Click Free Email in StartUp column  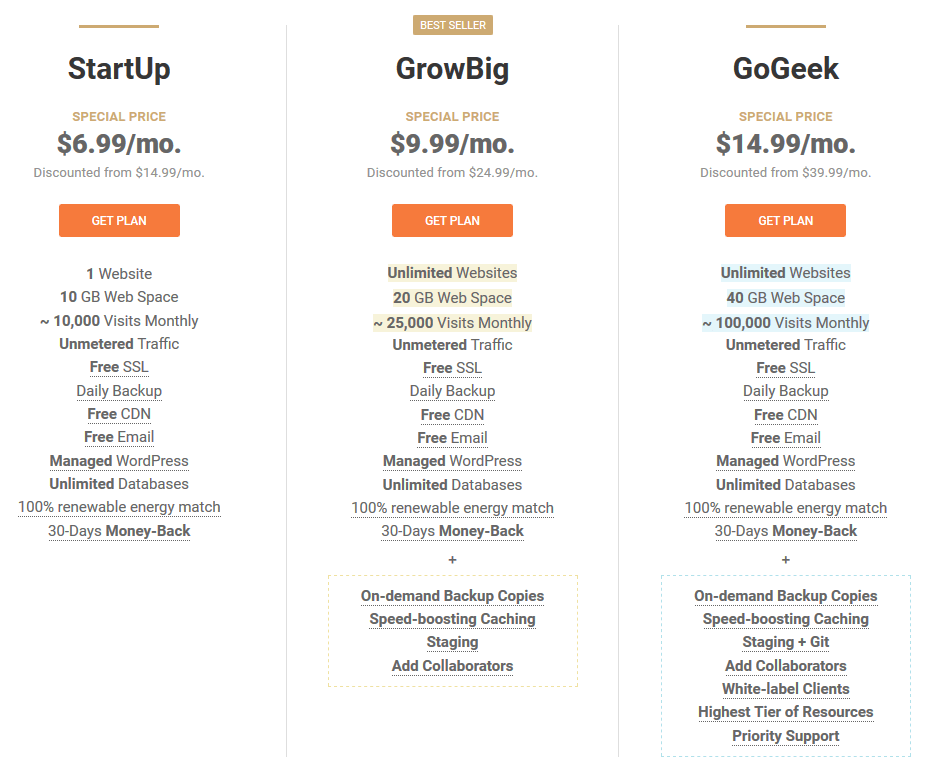tap(119, 437)
